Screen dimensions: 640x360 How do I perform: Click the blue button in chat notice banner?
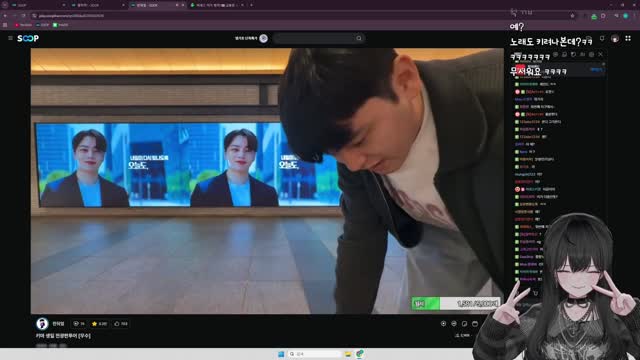click(596, 69)
